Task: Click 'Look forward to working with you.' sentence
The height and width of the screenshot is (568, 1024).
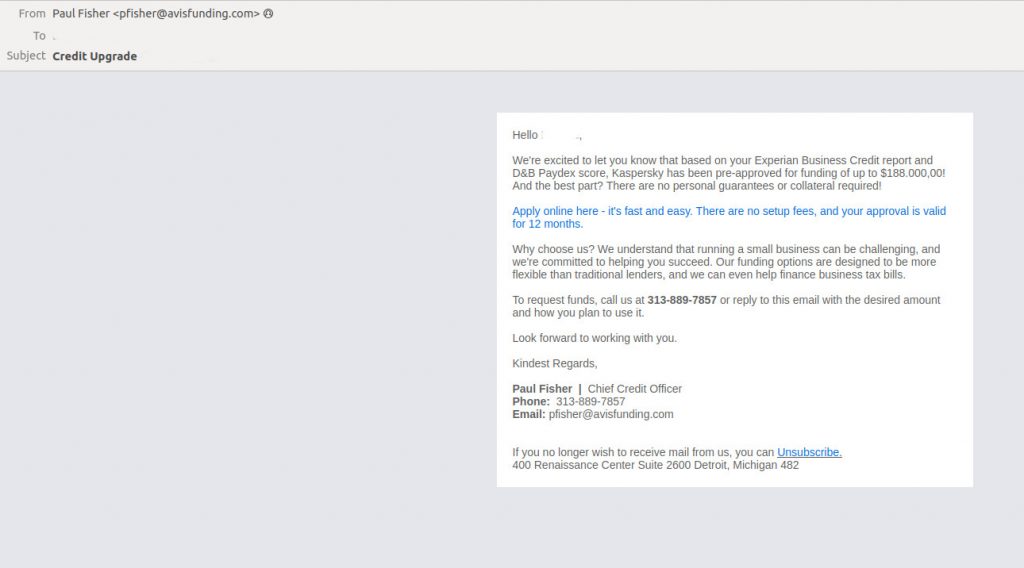Action: click(594, 338)
